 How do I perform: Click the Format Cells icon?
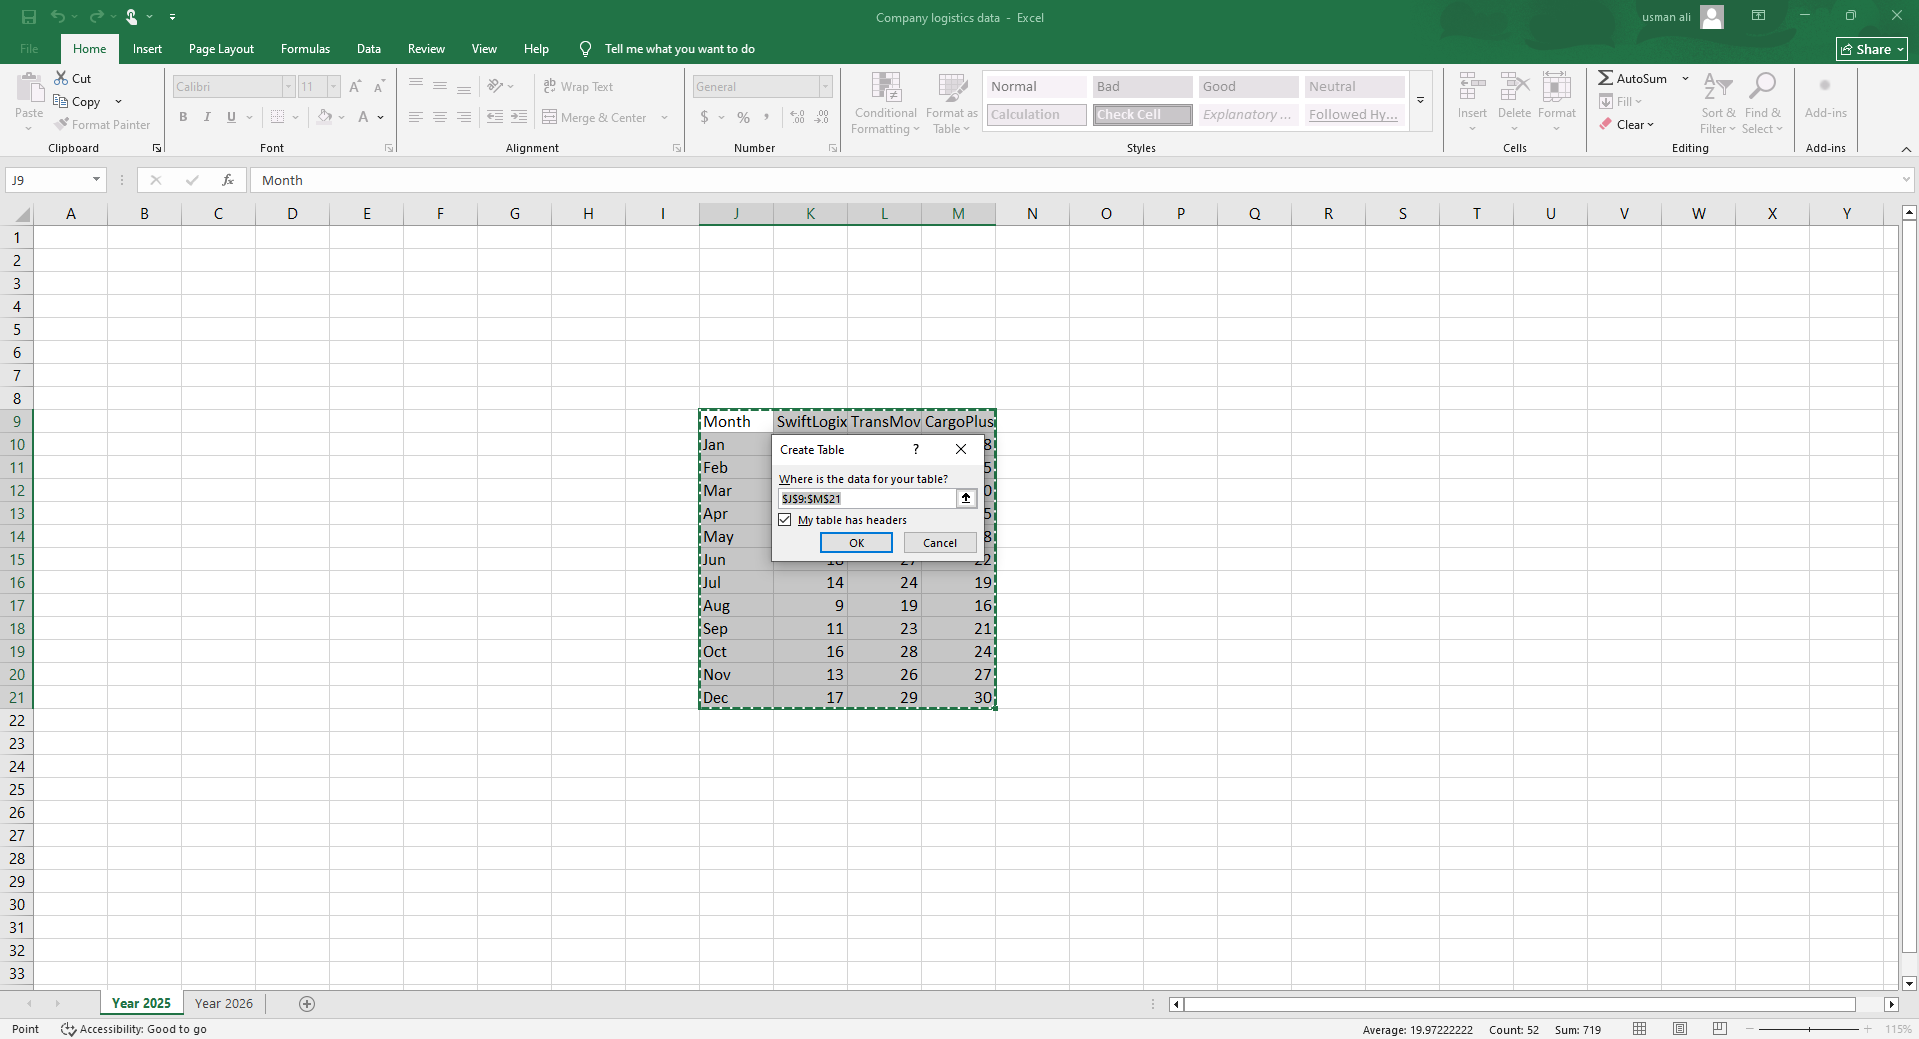[x=1556, y=87]
